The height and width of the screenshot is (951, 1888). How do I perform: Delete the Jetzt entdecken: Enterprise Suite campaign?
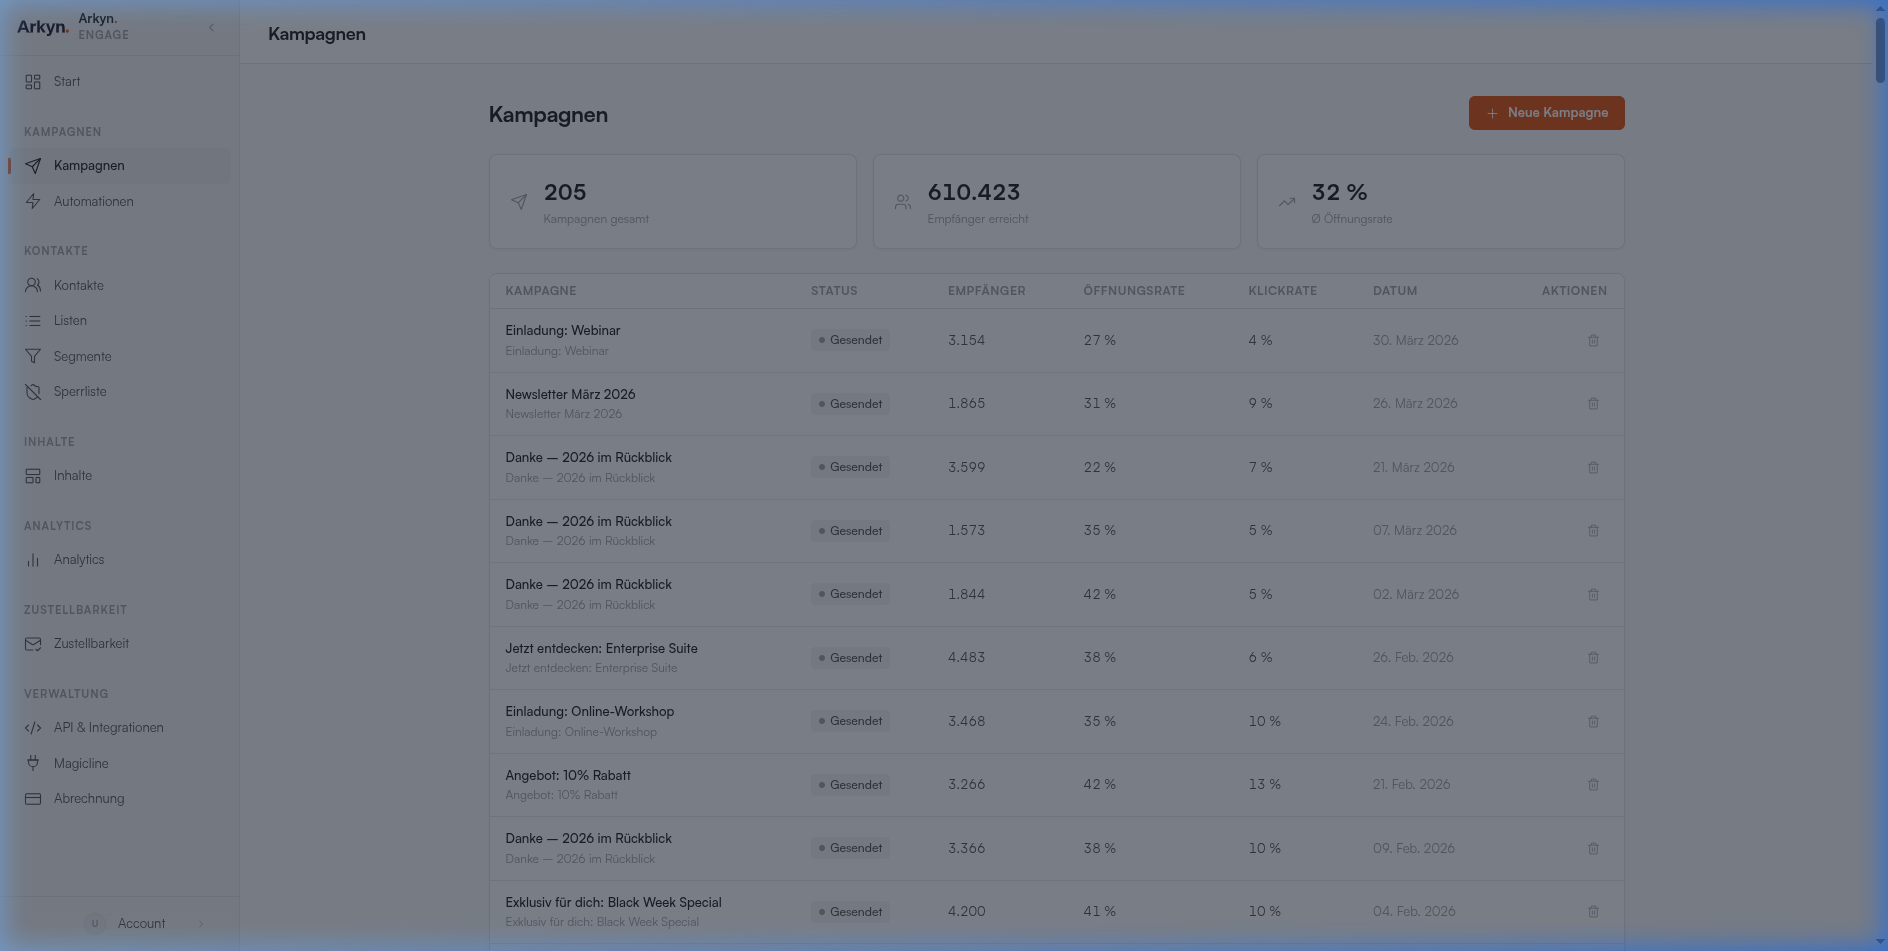(x=1593, y=658)
